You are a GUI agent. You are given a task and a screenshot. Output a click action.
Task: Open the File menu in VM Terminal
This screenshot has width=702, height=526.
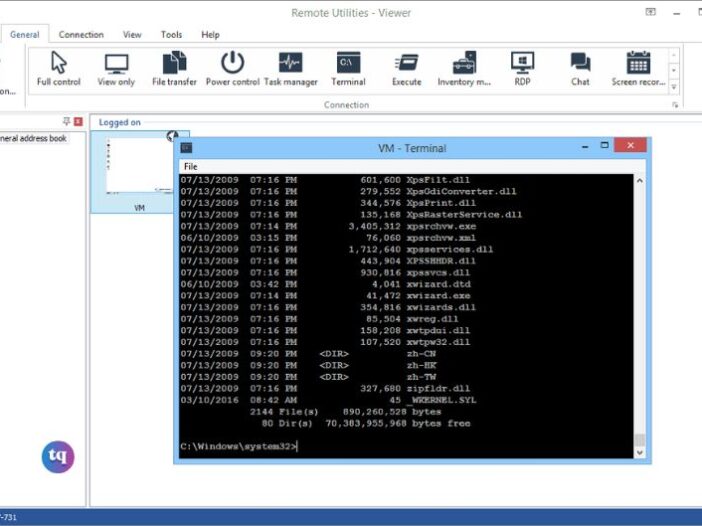tap(190, 167)
